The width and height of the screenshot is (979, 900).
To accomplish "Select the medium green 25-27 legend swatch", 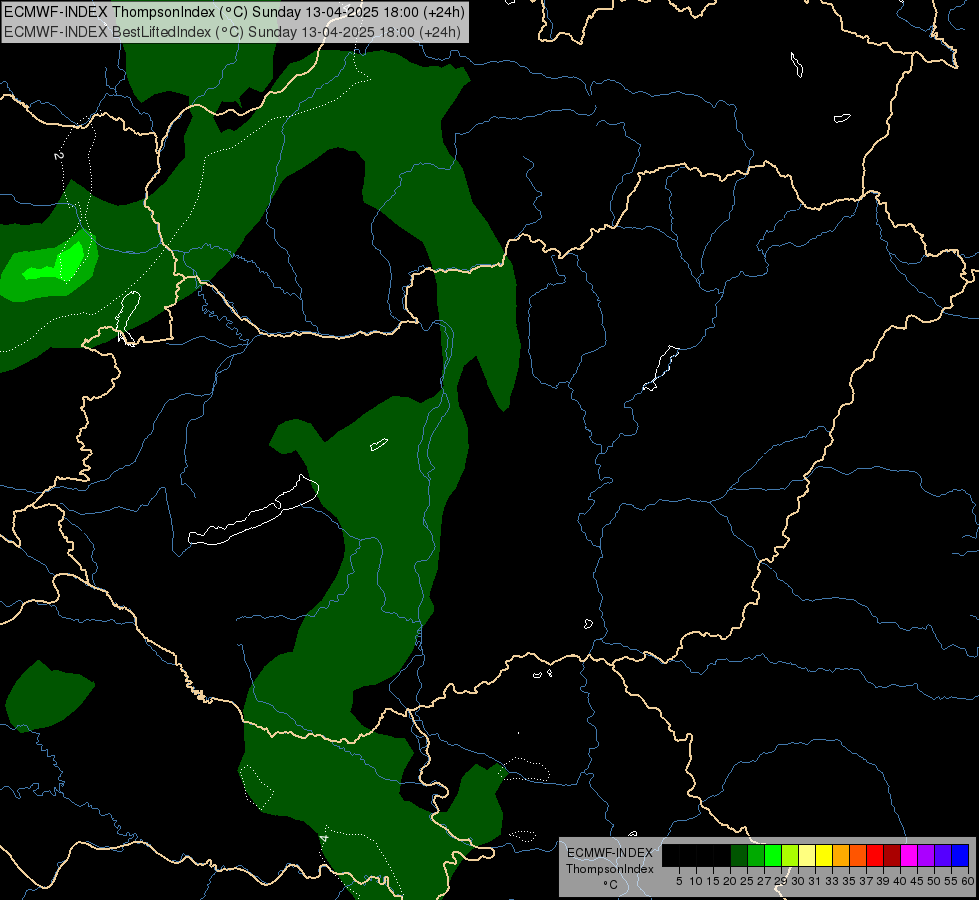I will click(755, 855).
